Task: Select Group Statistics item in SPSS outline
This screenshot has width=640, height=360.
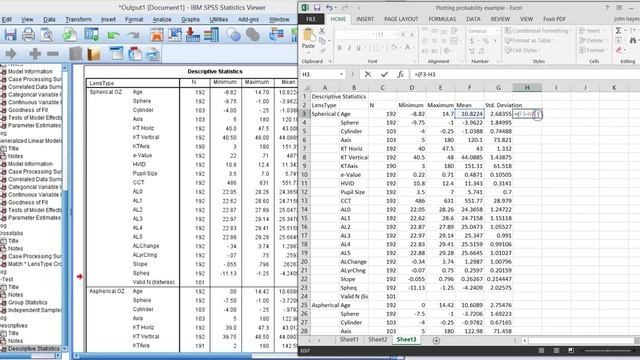Action: click(28, 302)
